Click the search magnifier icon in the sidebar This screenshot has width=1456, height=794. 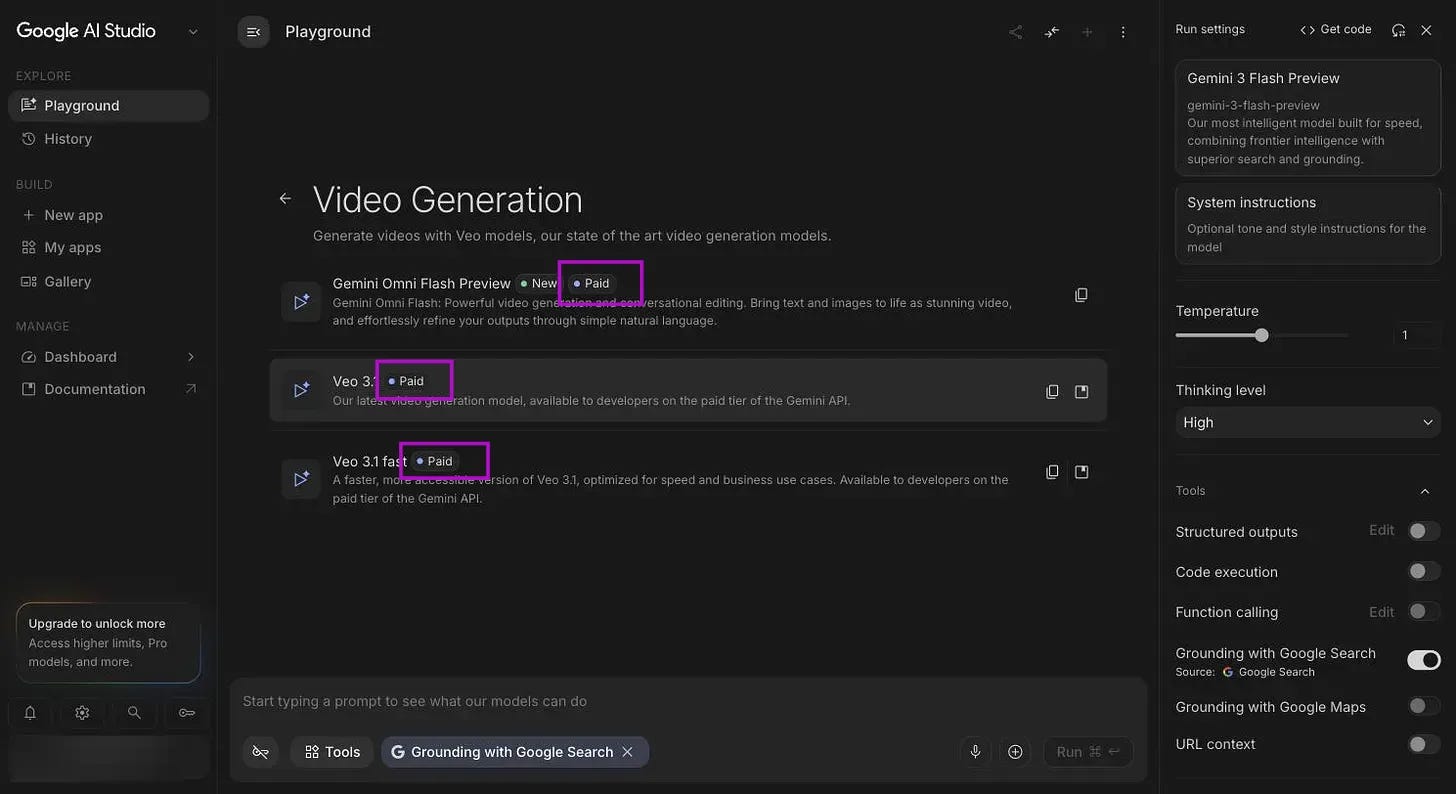(134, 712)
